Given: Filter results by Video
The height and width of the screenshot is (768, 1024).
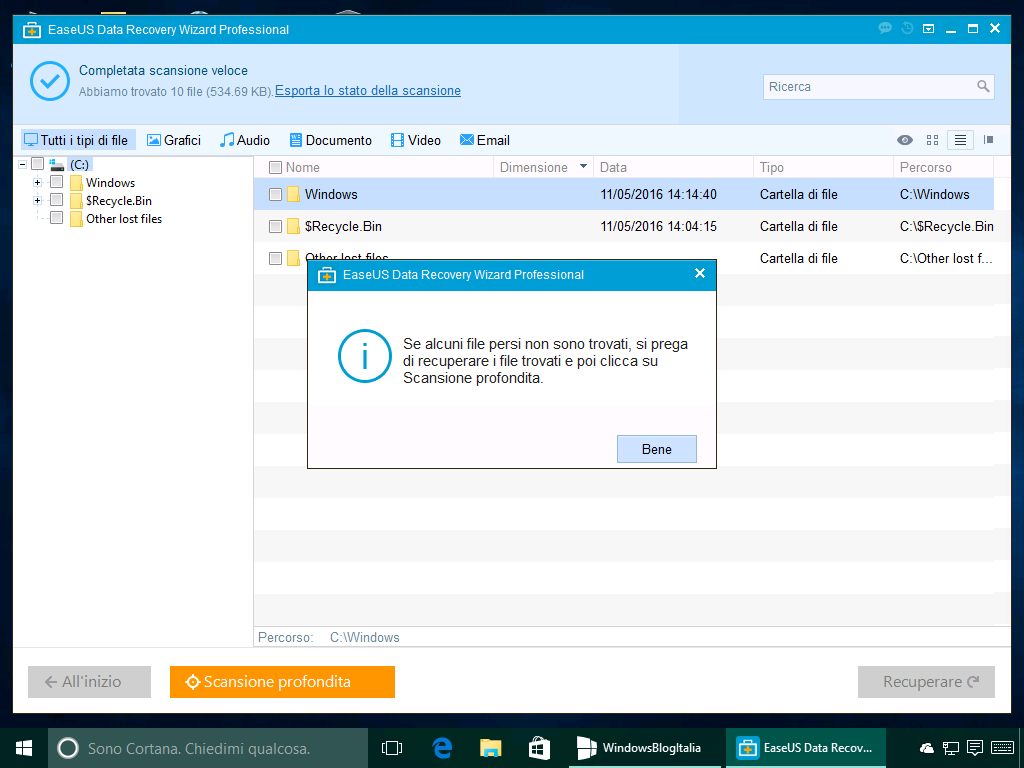Looking at the screenshot, I should pyautogui.click(x=416, y=140).
